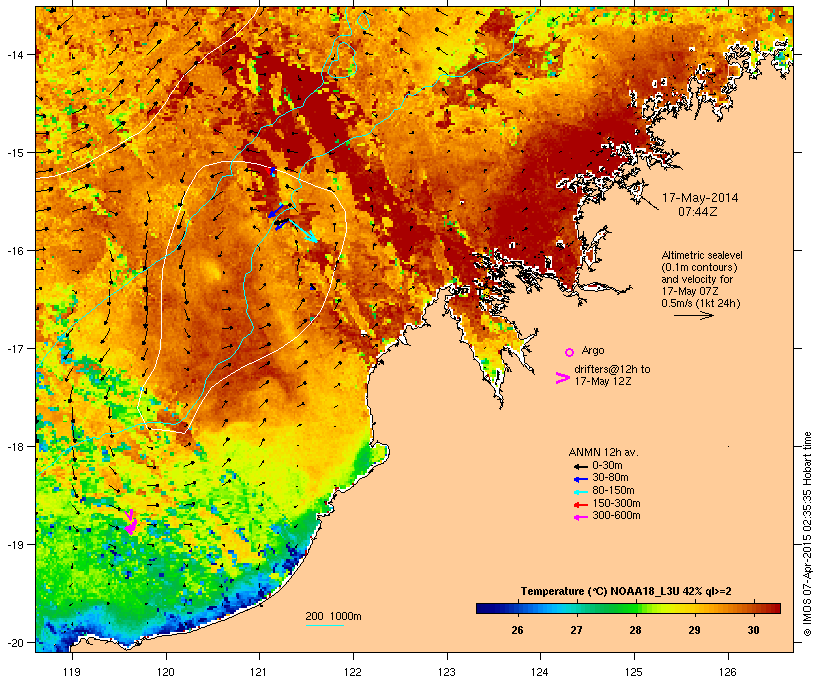Click the cyan ANMN current arrow on map
Screen dimensions: 820x680
click(303, 230)
